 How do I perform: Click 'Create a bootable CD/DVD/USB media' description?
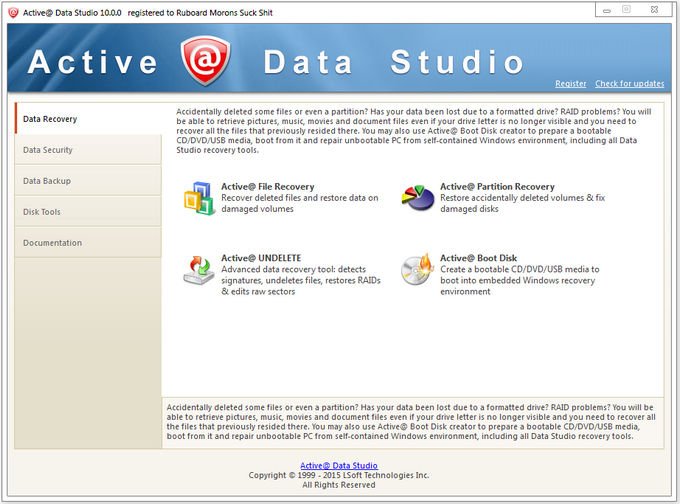pyautogui.click(x=520, y=280)
